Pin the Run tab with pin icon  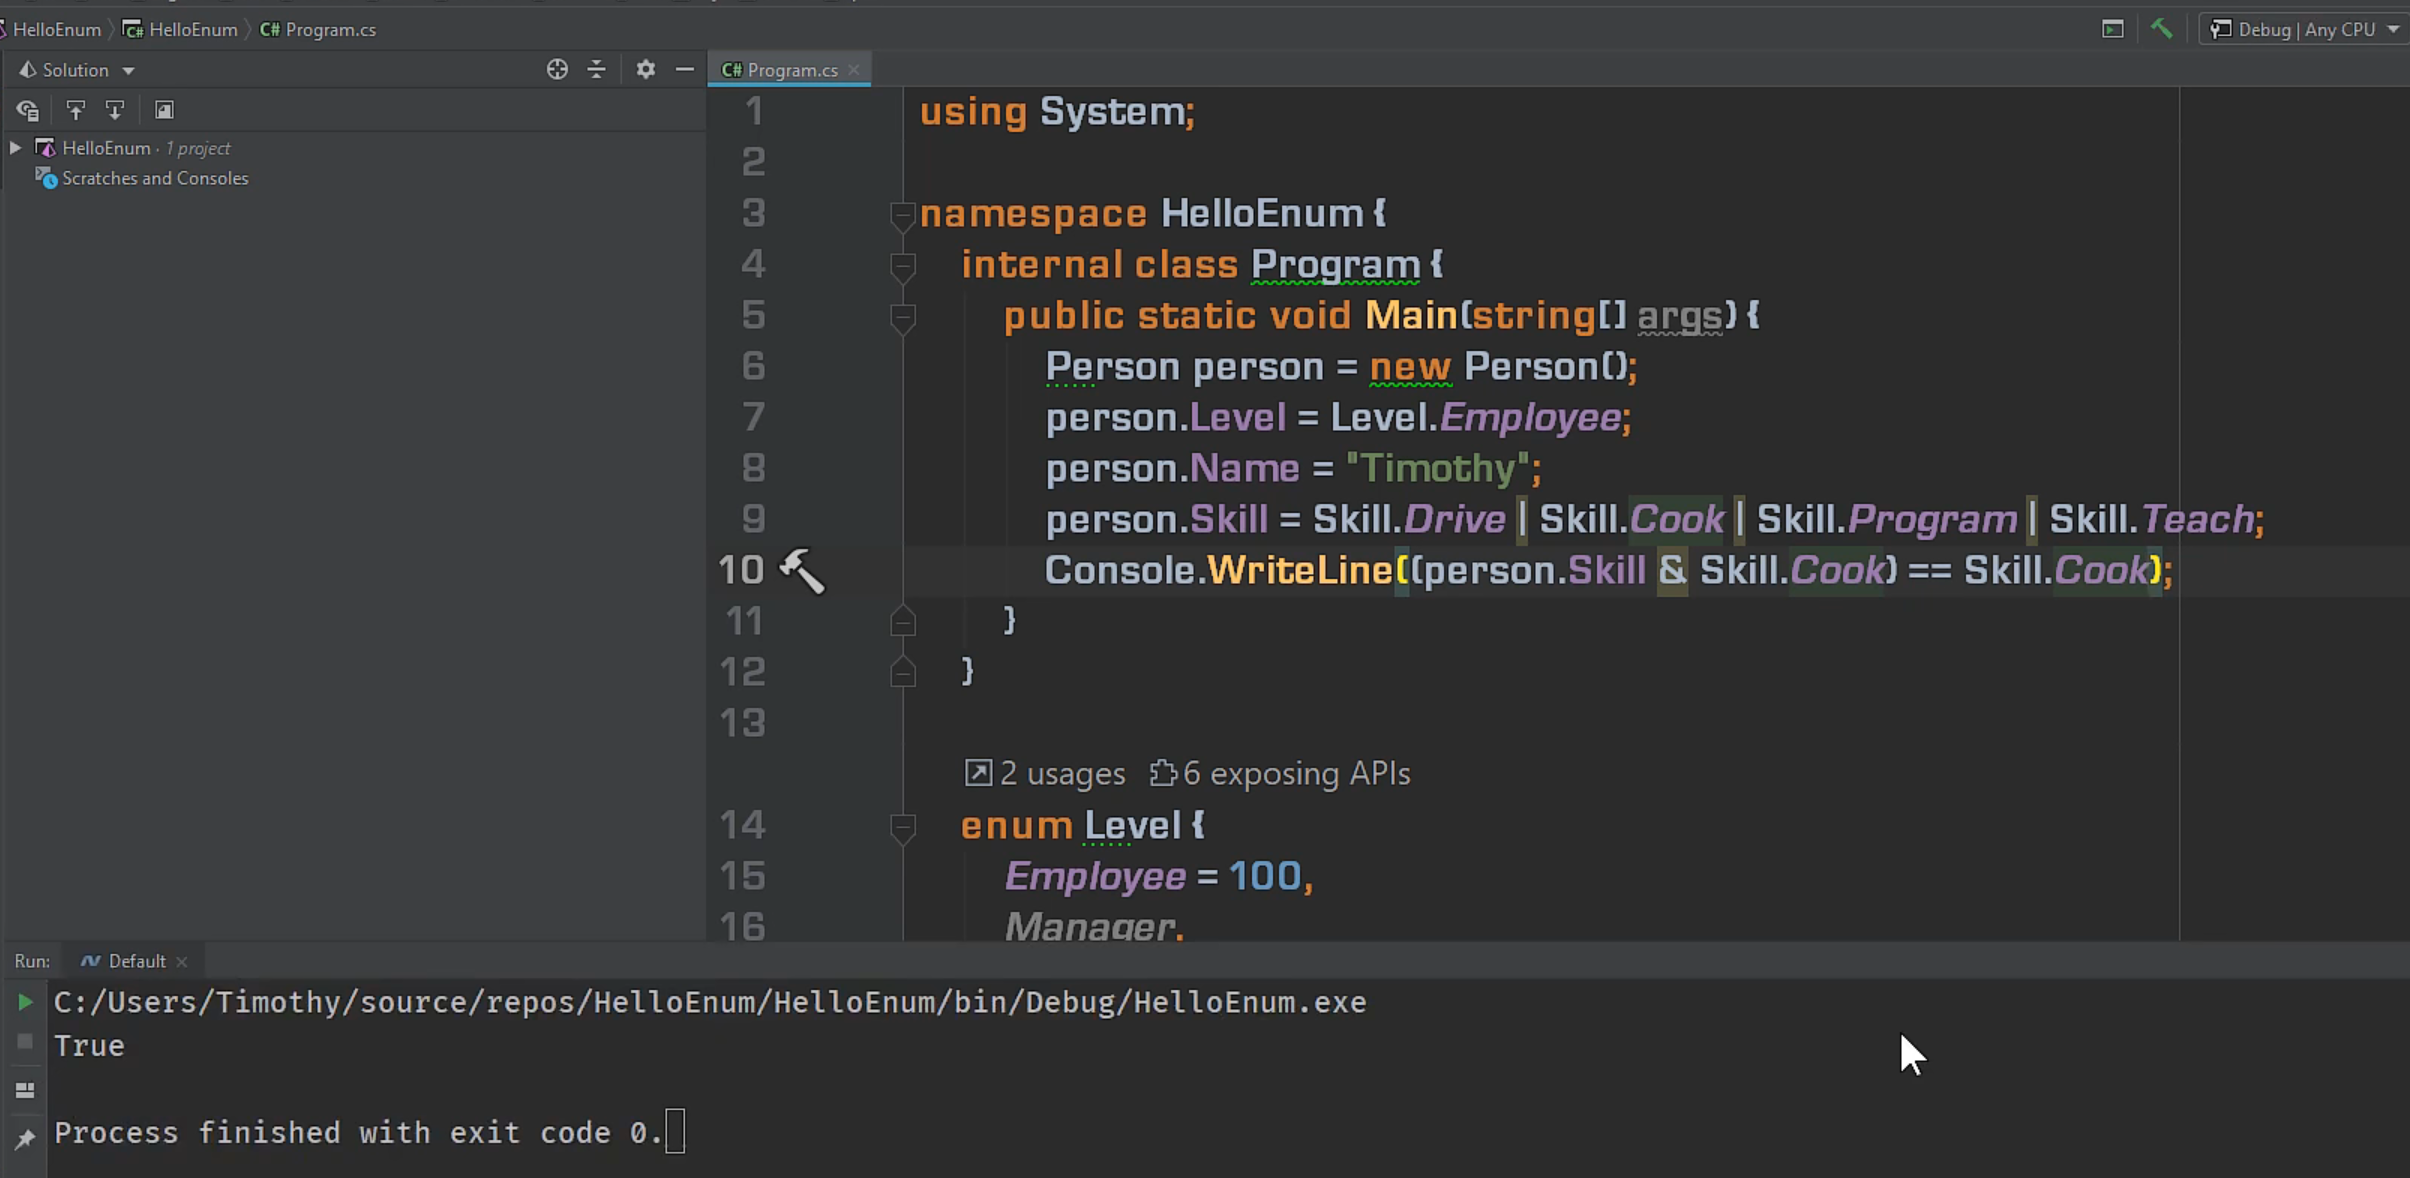point(25,1138)
